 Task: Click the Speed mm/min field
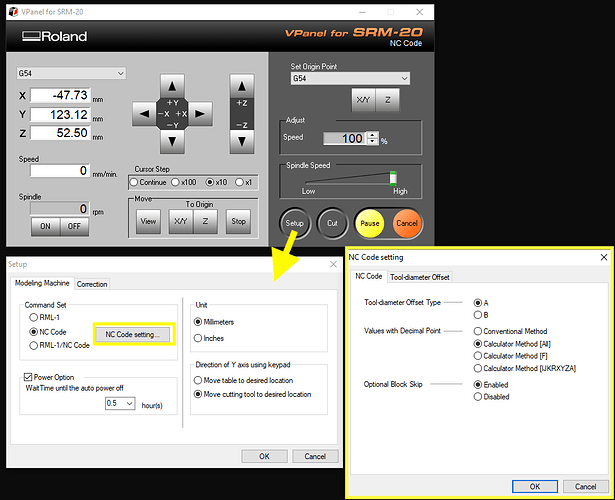click(60, 171)
